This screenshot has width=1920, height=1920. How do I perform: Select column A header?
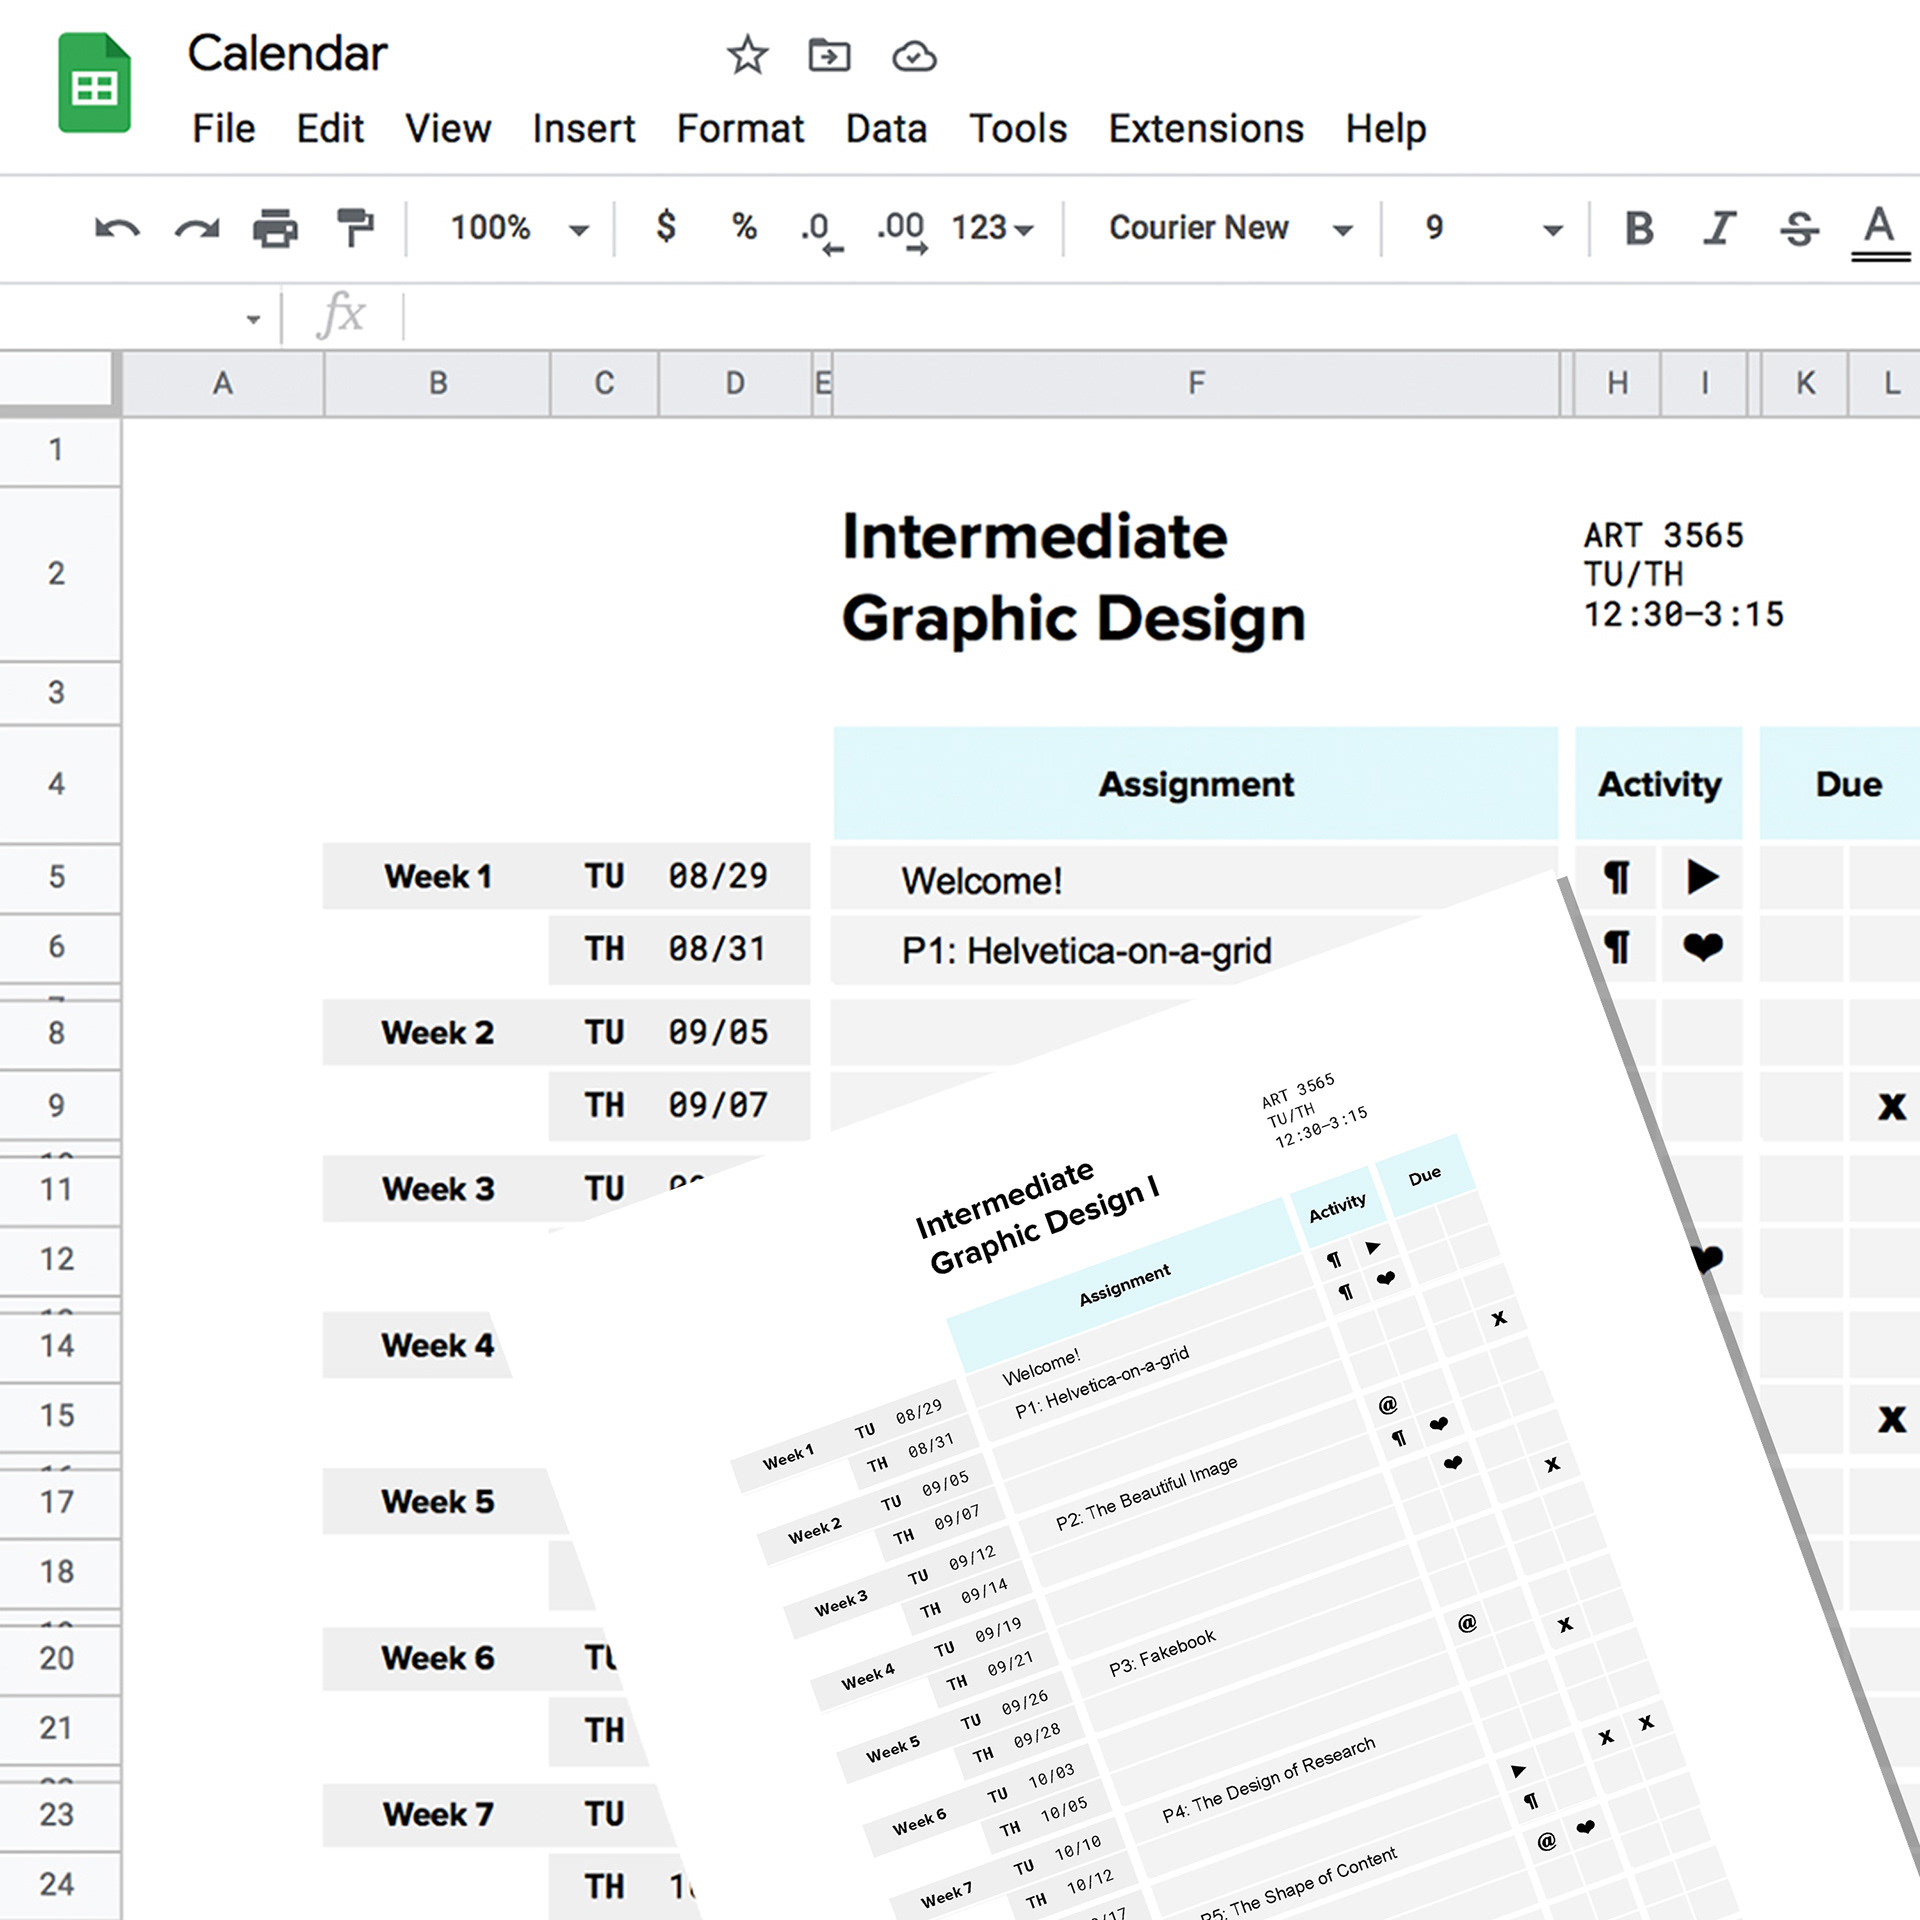click(223, 383)
